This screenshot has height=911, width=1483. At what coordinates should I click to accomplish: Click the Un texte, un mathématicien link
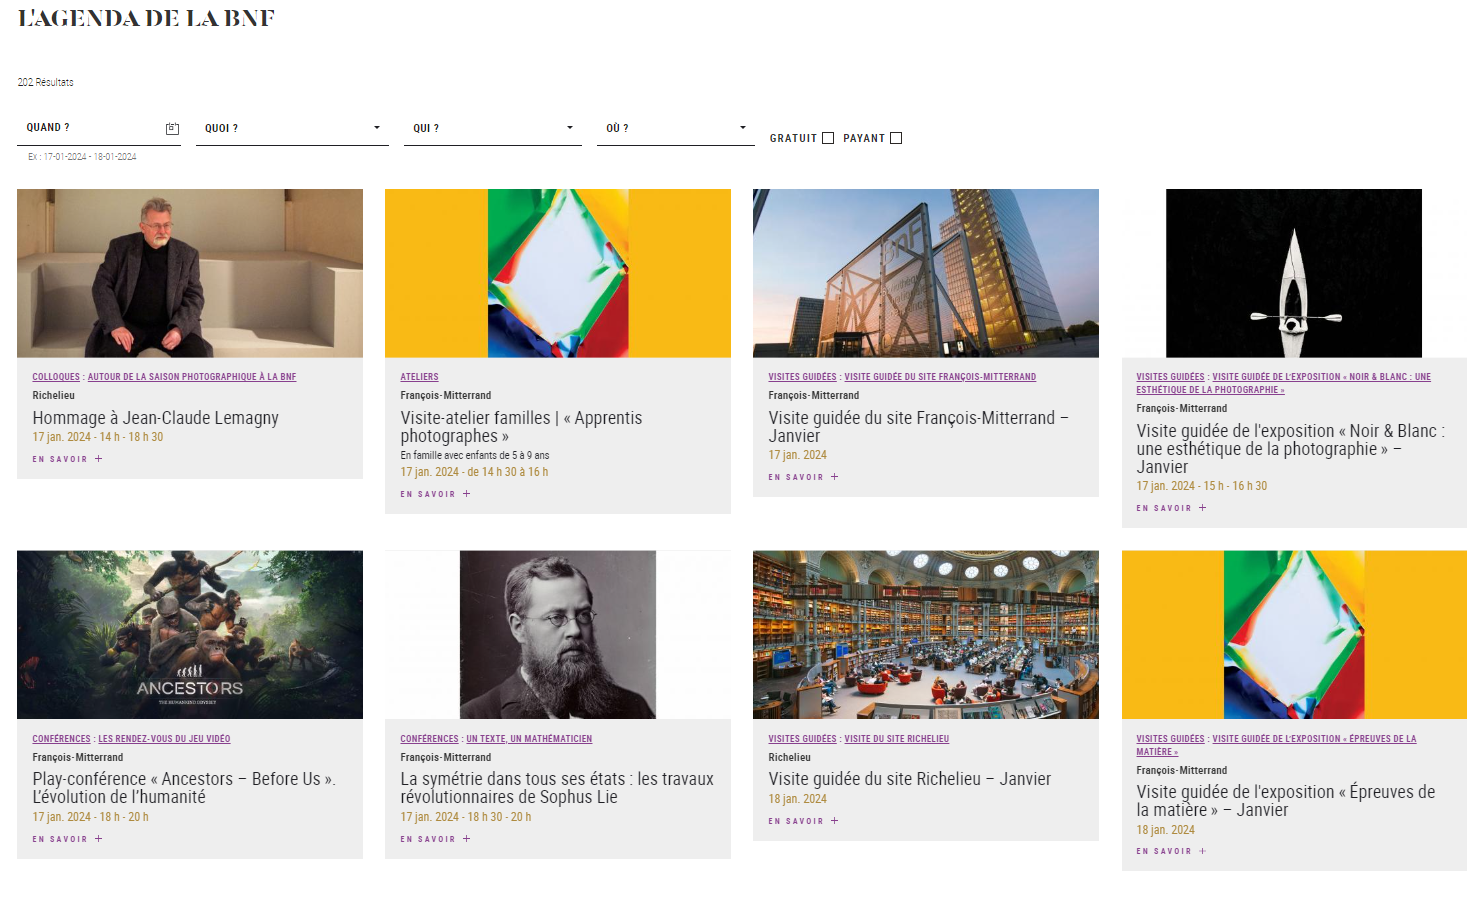pos(529,739)
